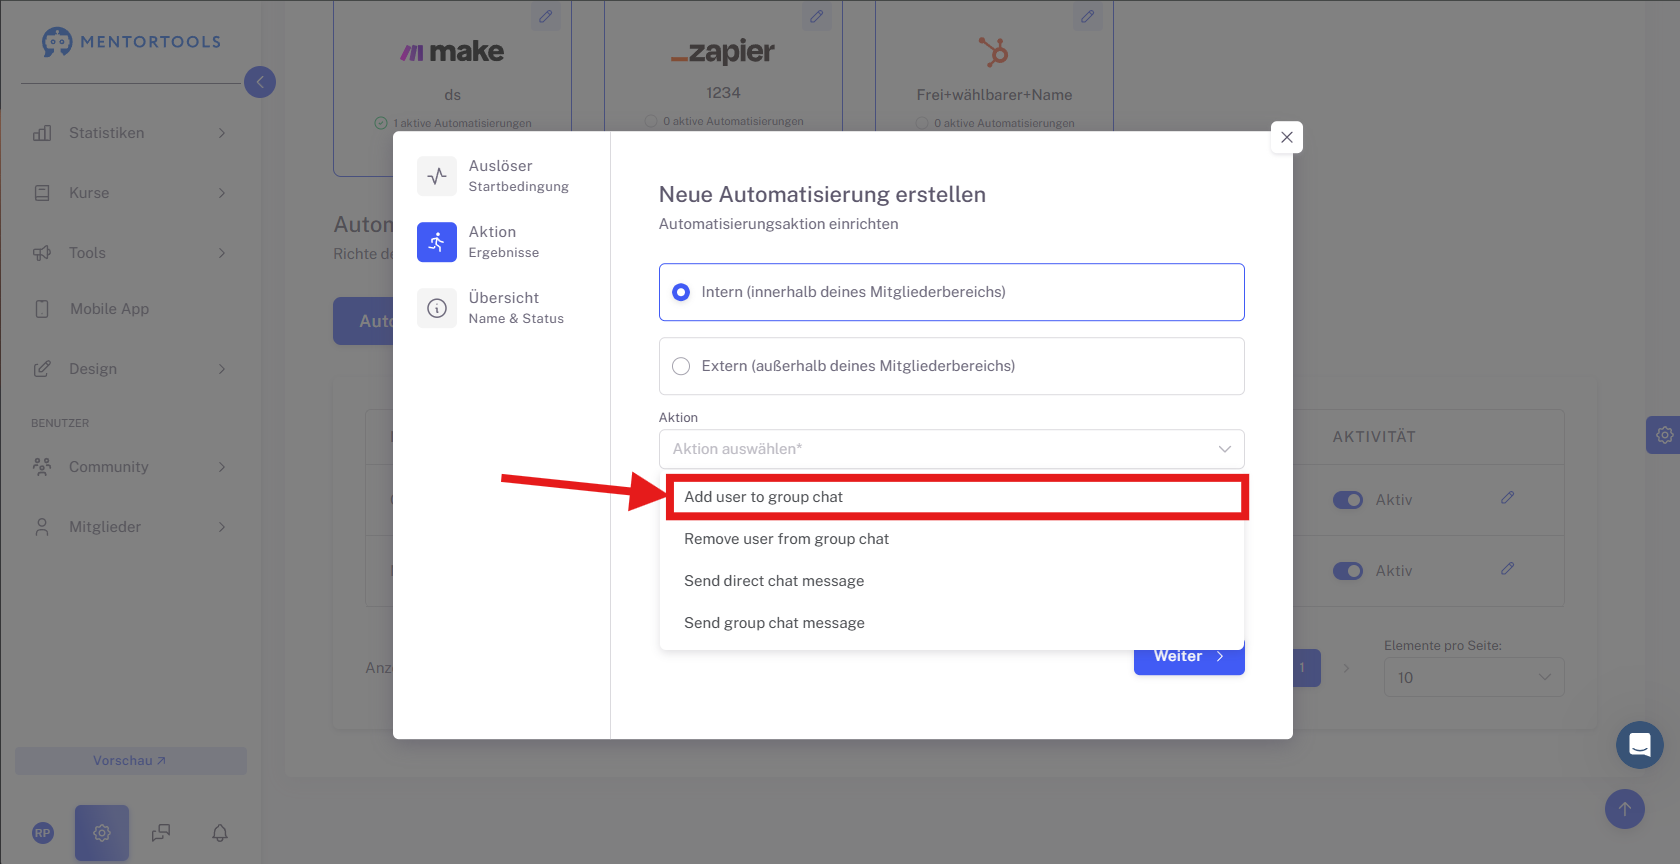Open the chat messages icon in bottom bar
This screenshot has height=864, width=1680.
161,833
